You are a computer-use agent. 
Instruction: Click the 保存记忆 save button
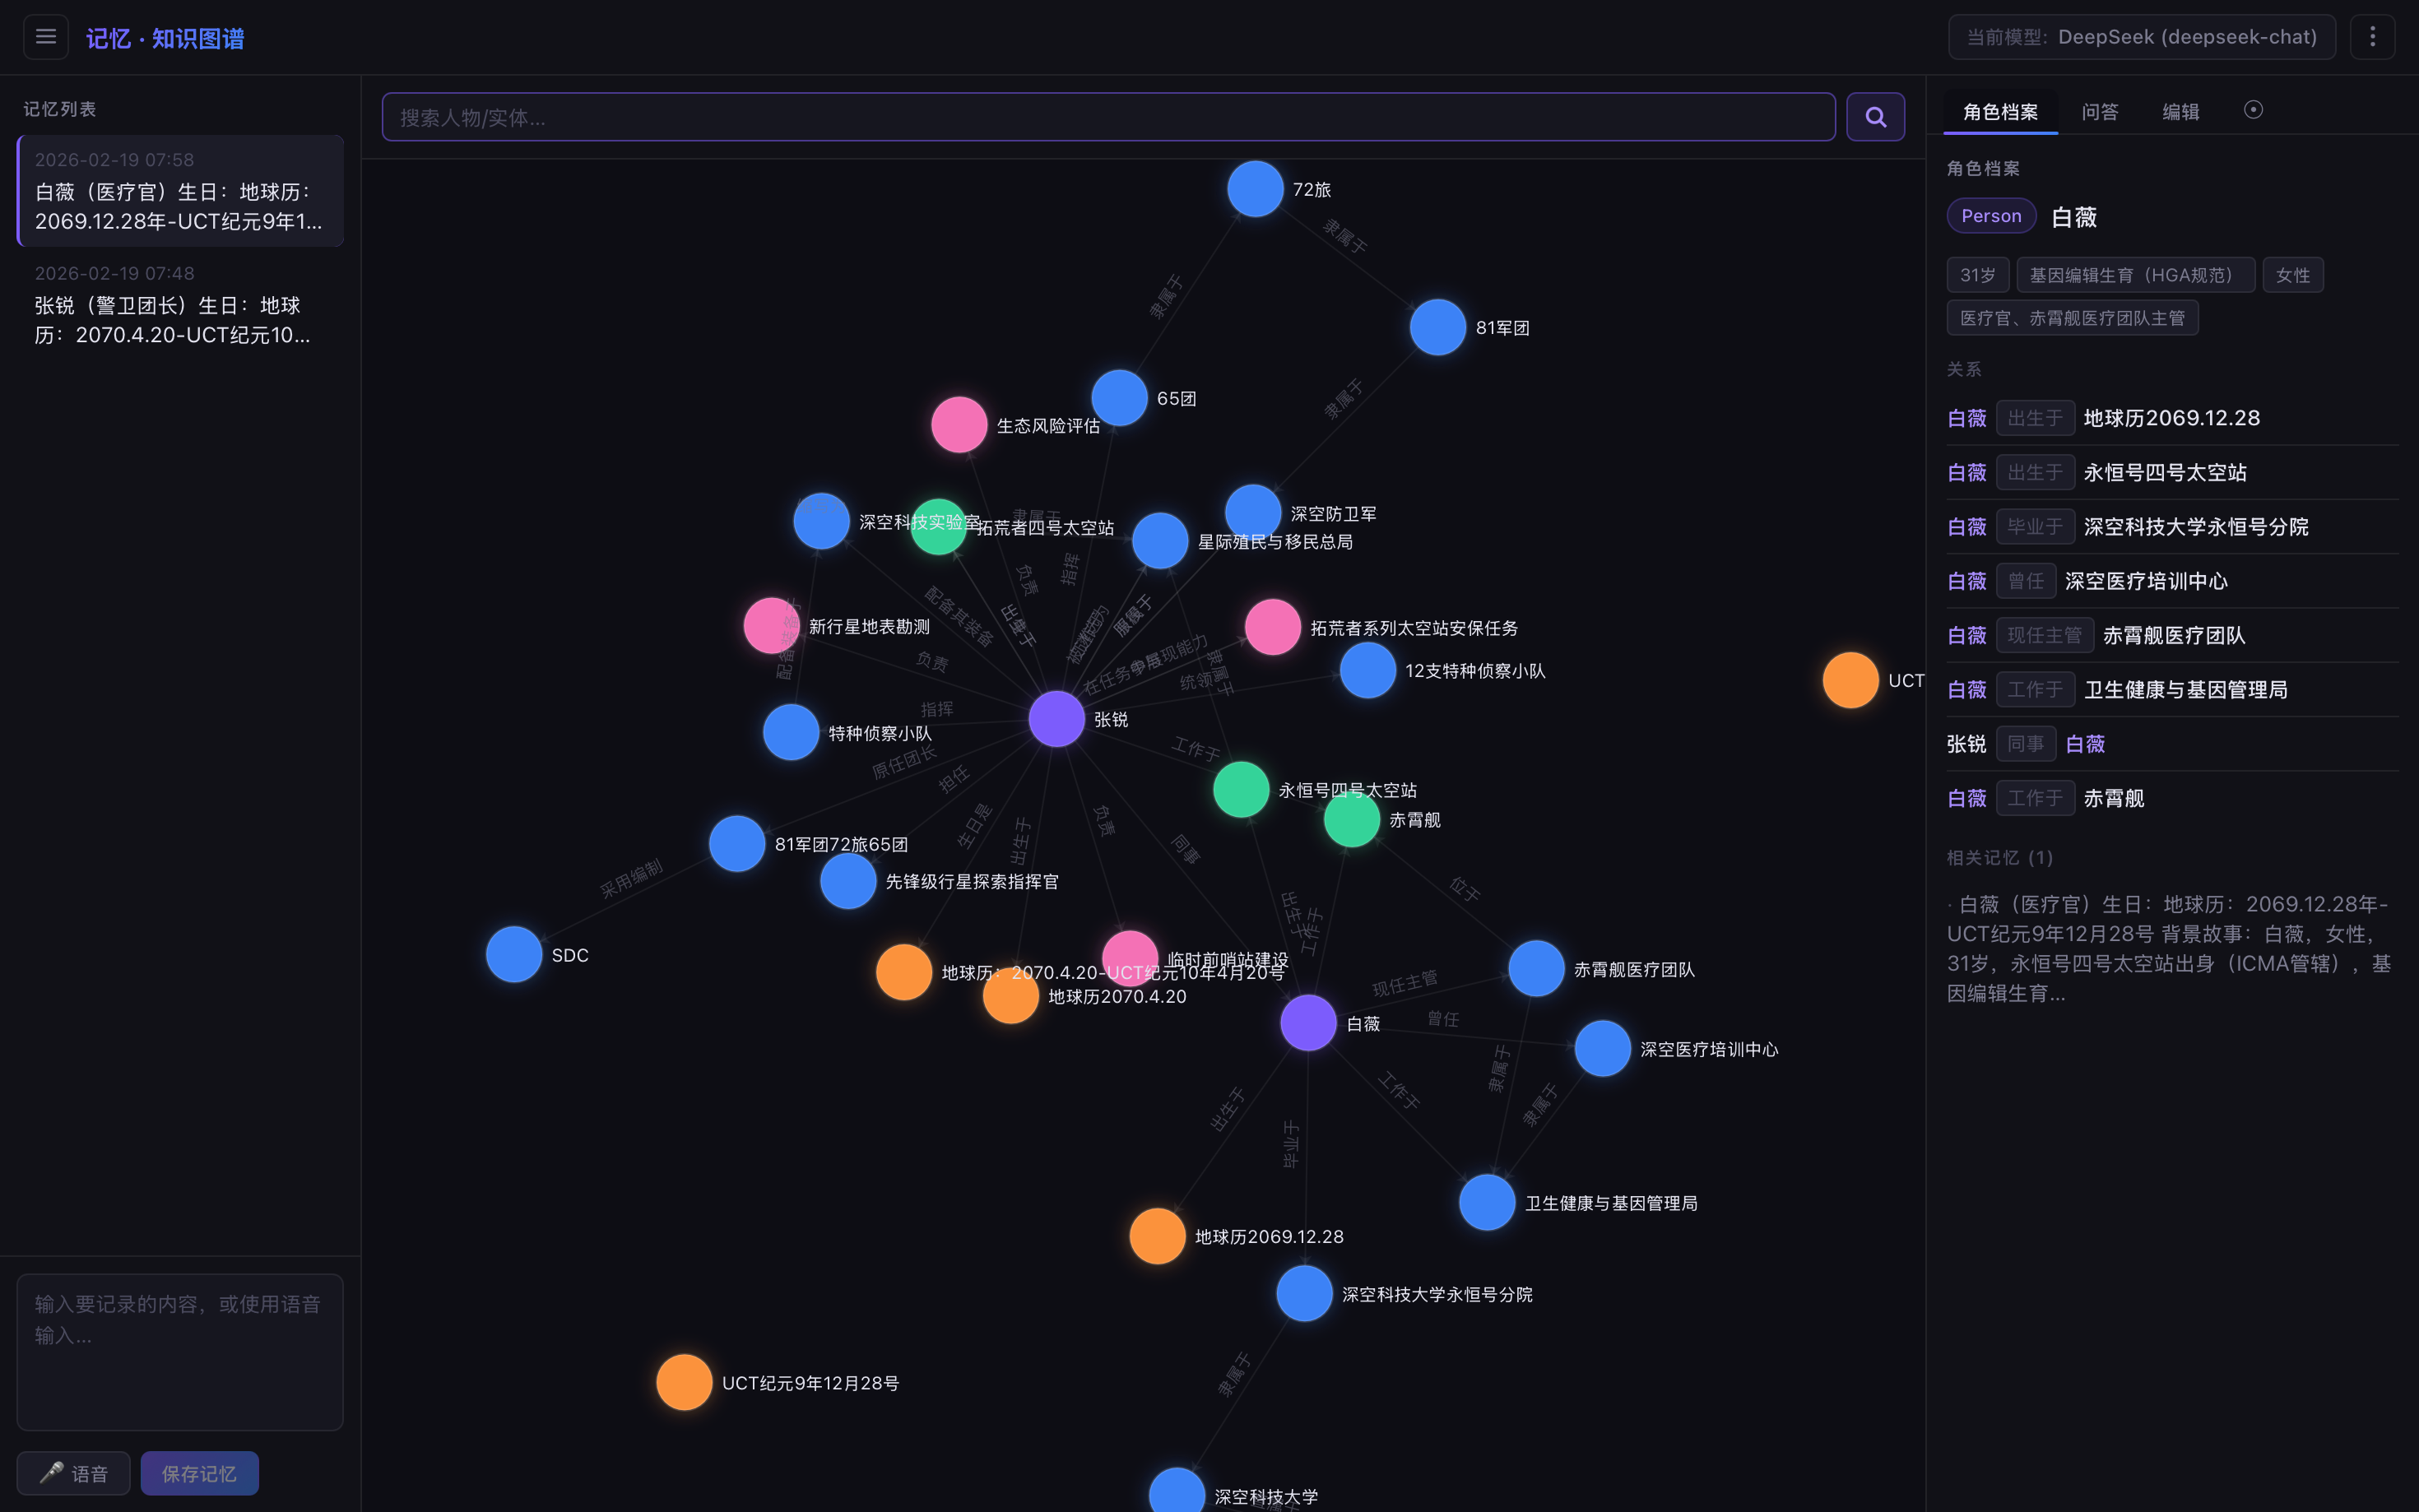tap(199, 1472)
